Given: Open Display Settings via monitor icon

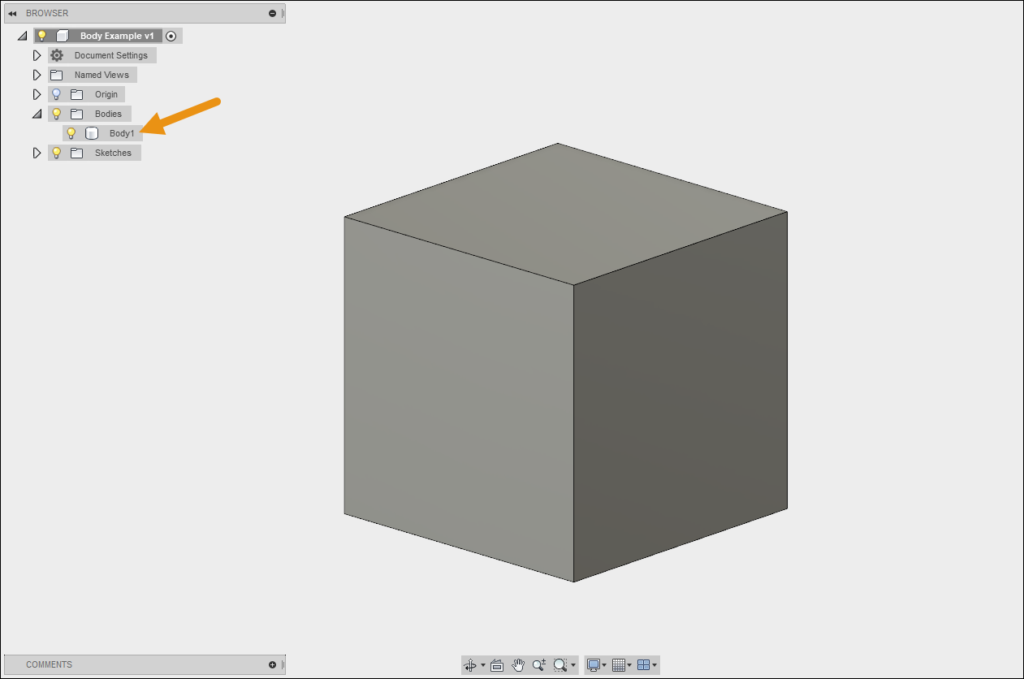Looking at the screenshot, I should tap(595, 665).
